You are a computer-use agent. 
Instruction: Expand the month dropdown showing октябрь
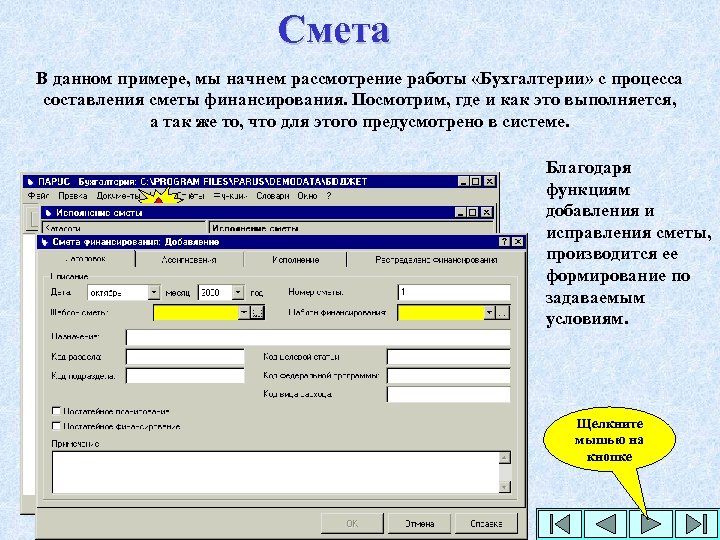(x=154, y=292)
